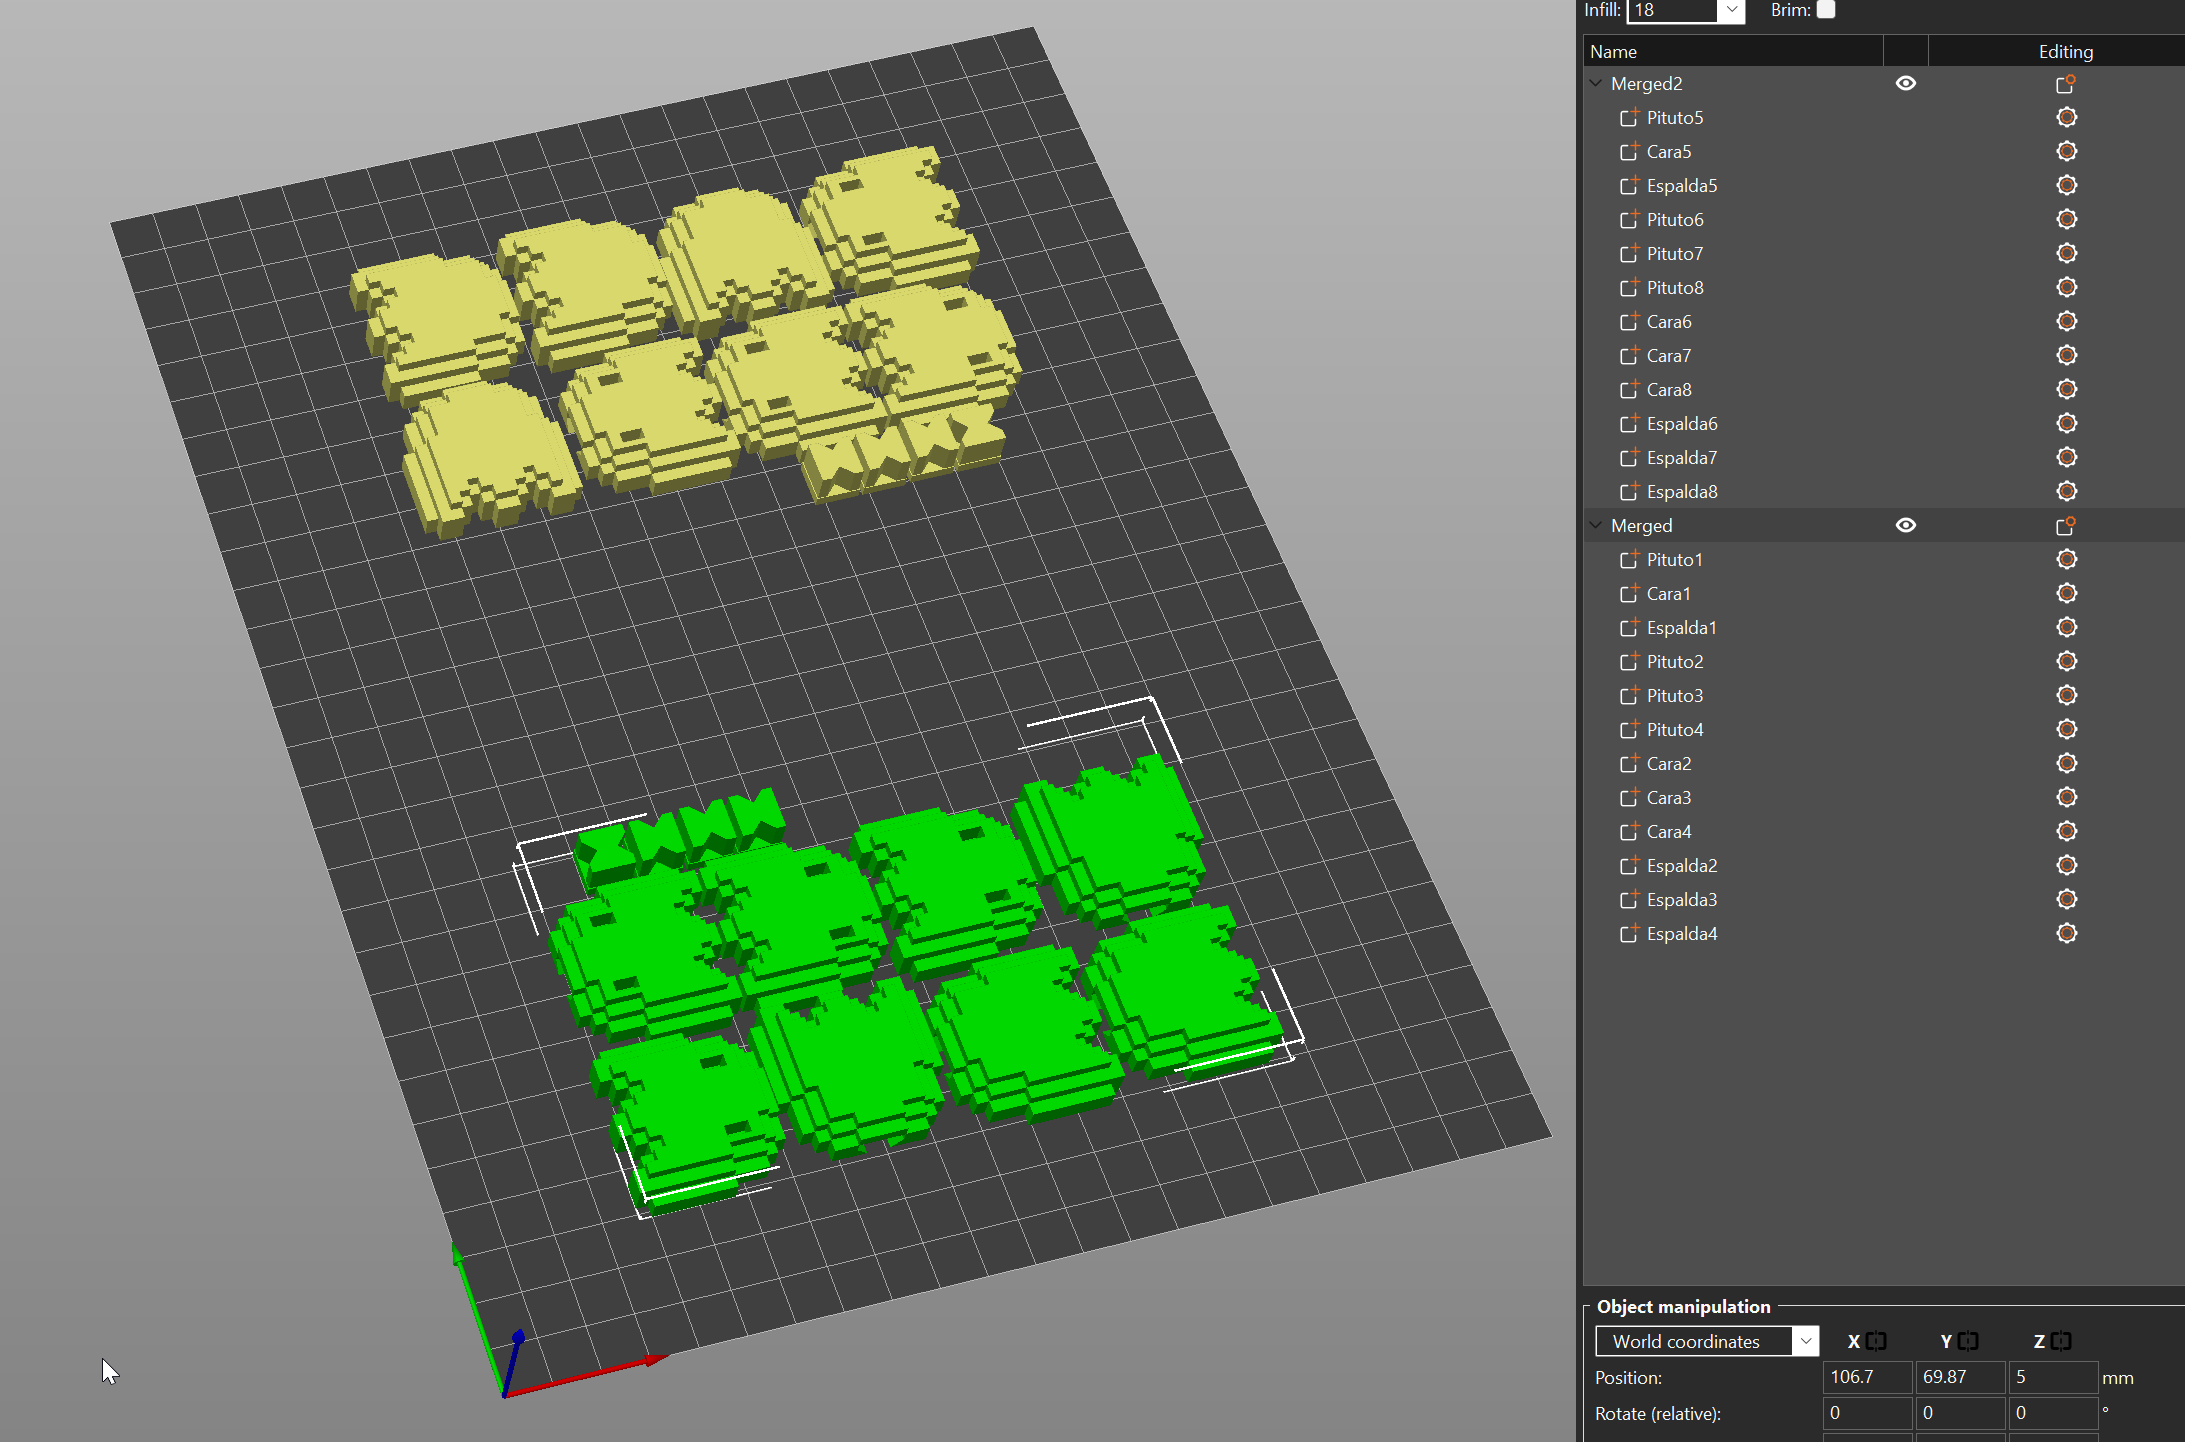Screen dimensions: 2185x1442
Task: Open settings gear for Pituto5
Action: 2067,117
